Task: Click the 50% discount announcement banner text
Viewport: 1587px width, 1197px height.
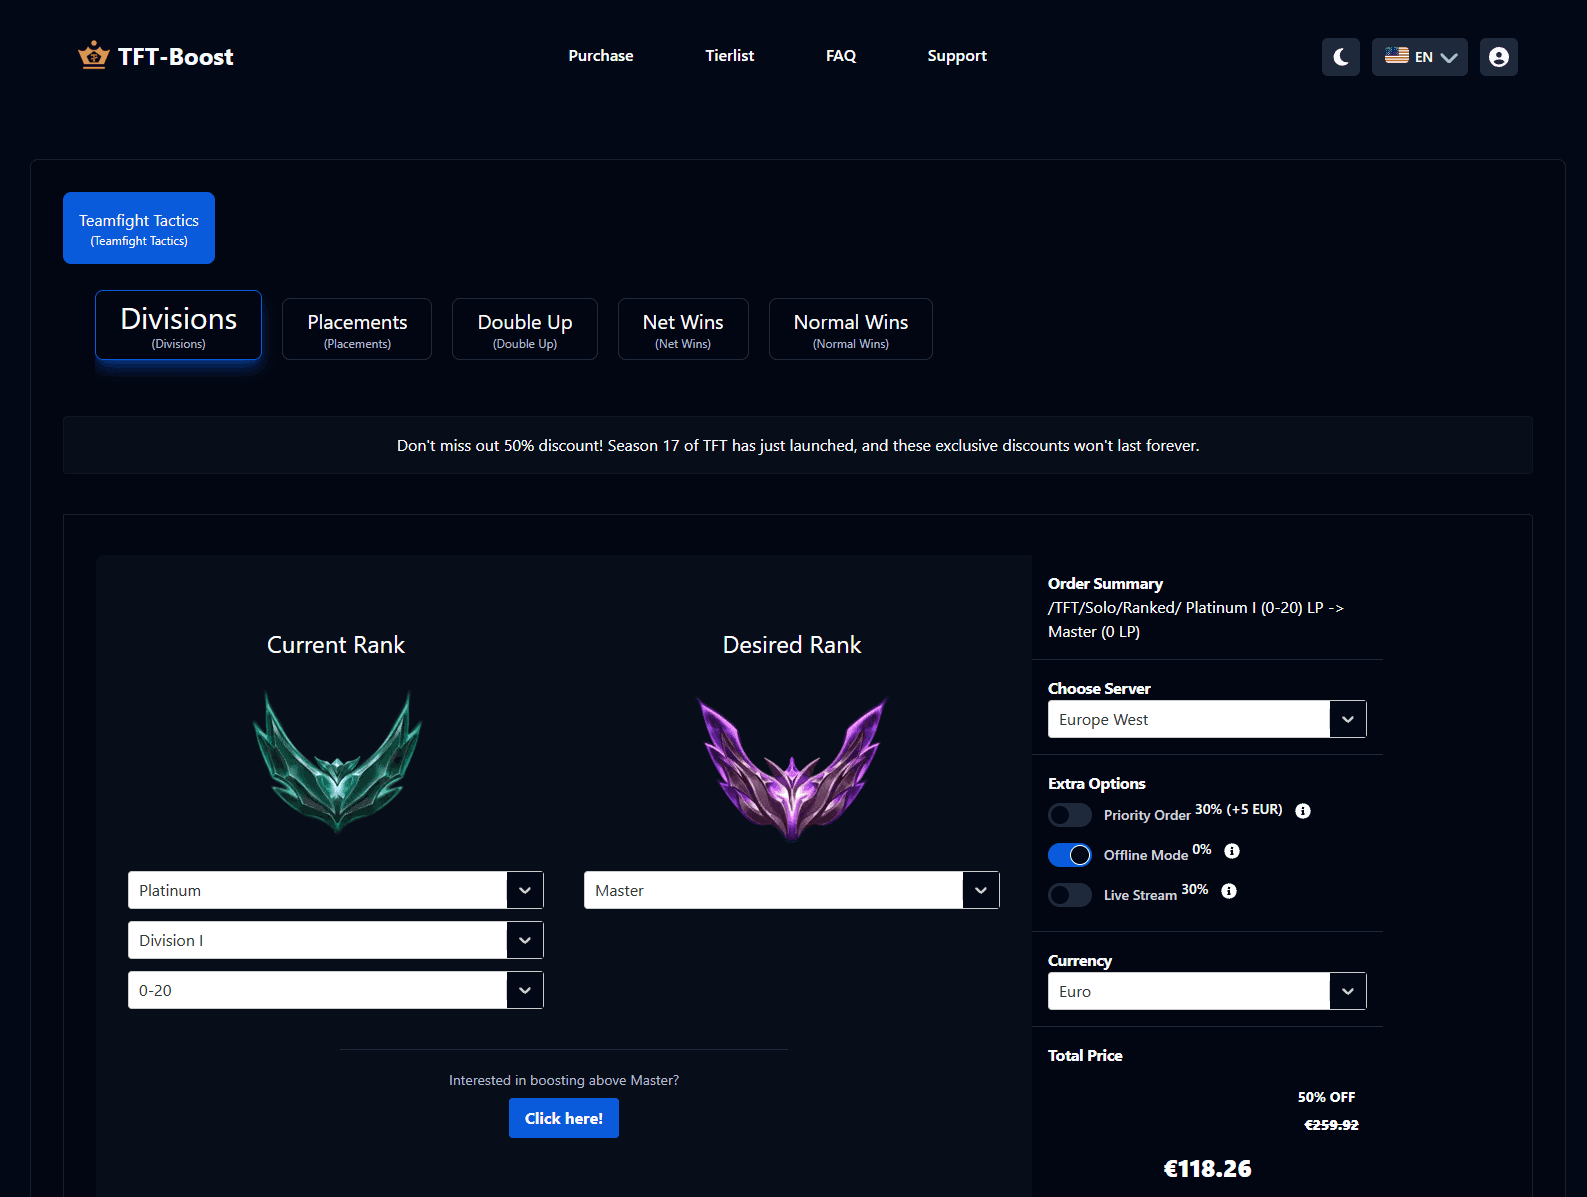Action: coord(798,445)
